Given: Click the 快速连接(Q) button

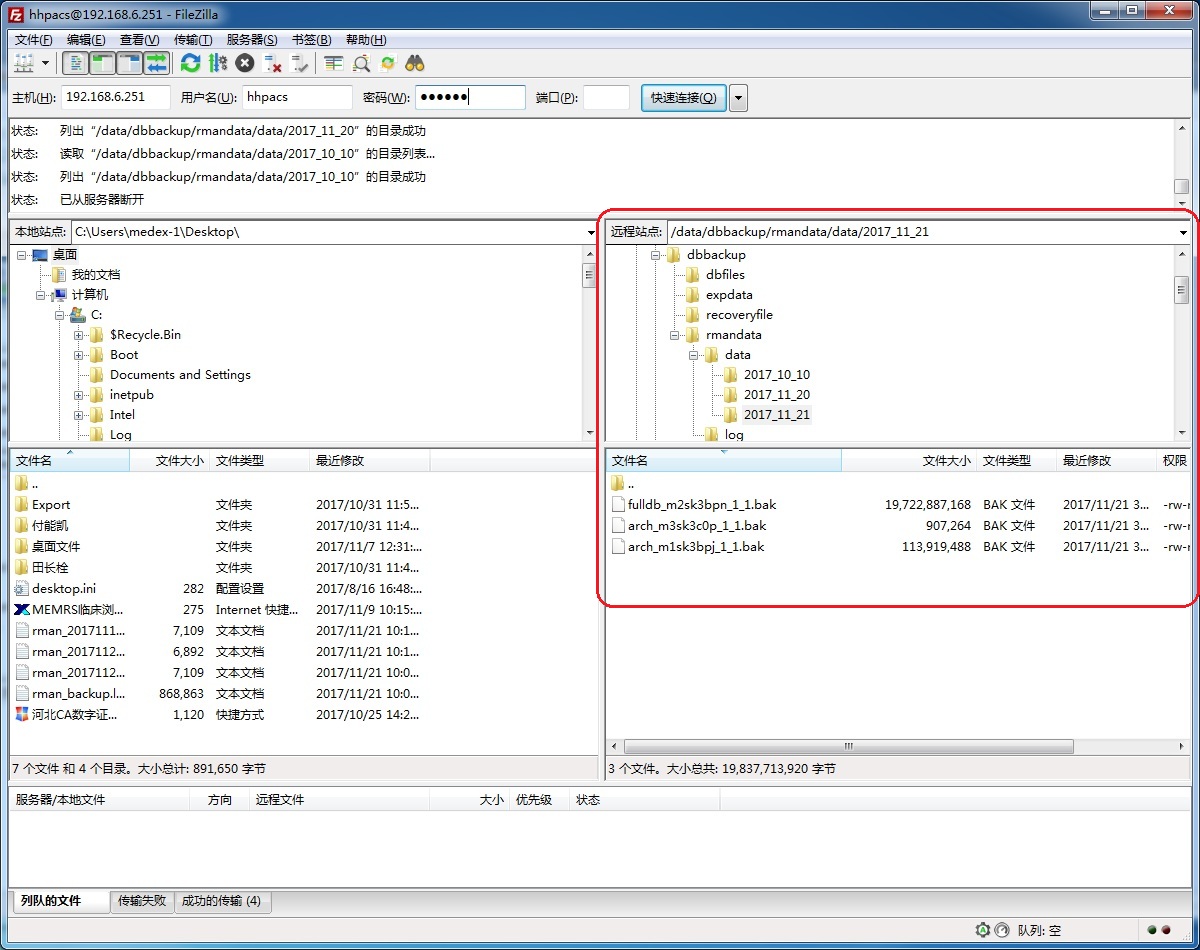Looking at the screenshot, I should (683, 97).
